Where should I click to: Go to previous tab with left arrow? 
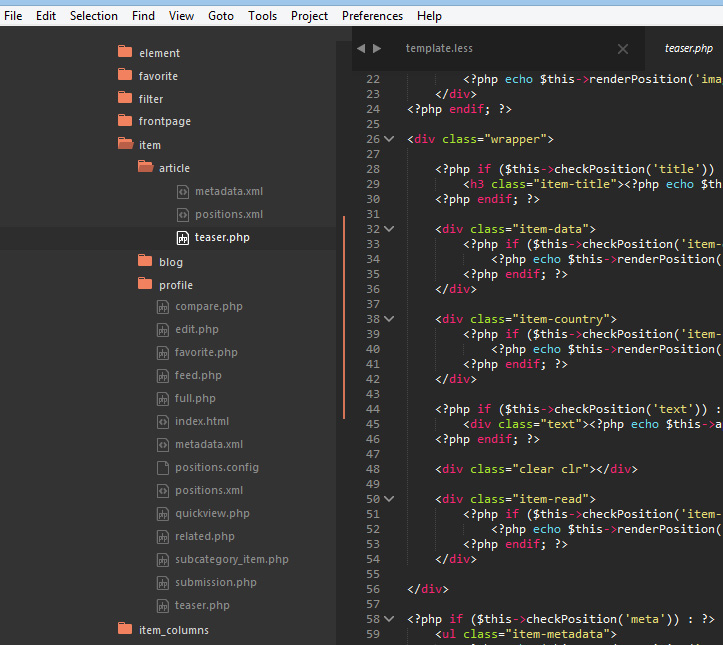click(361, 48)
